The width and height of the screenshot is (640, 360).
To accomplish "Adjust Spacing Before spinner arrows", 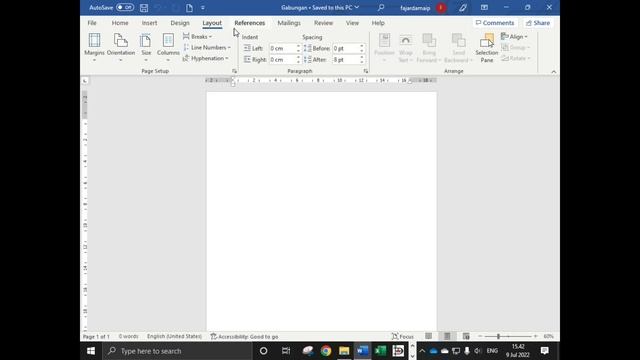I will coord(362,48).
